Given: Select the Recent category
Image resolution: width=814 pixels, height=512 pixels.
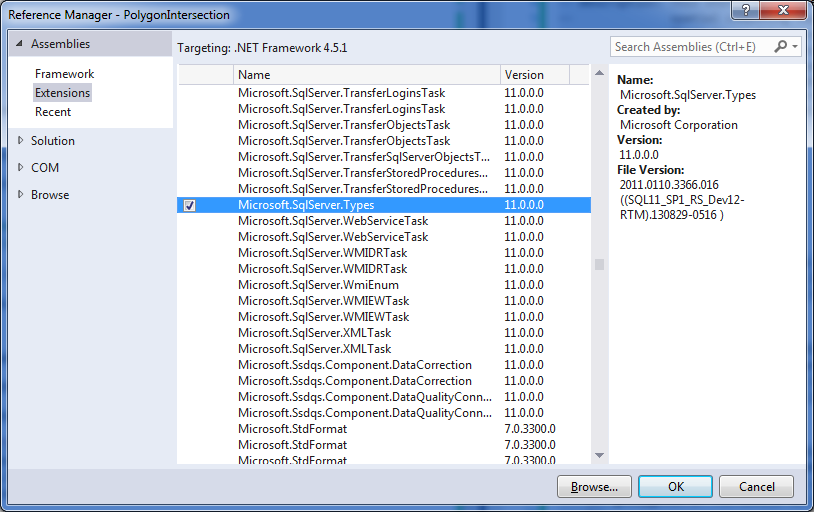Looking at the screenshot, I should (x=53, y=112).
